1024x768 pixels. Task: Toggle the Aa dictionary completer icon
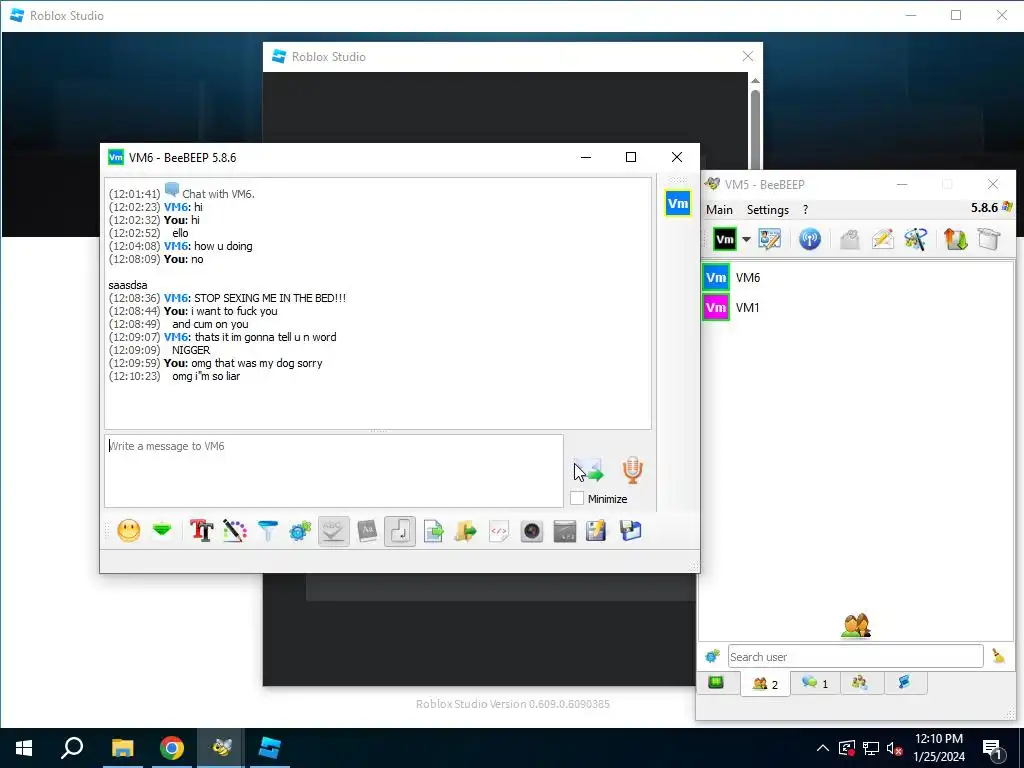(367, 530)
